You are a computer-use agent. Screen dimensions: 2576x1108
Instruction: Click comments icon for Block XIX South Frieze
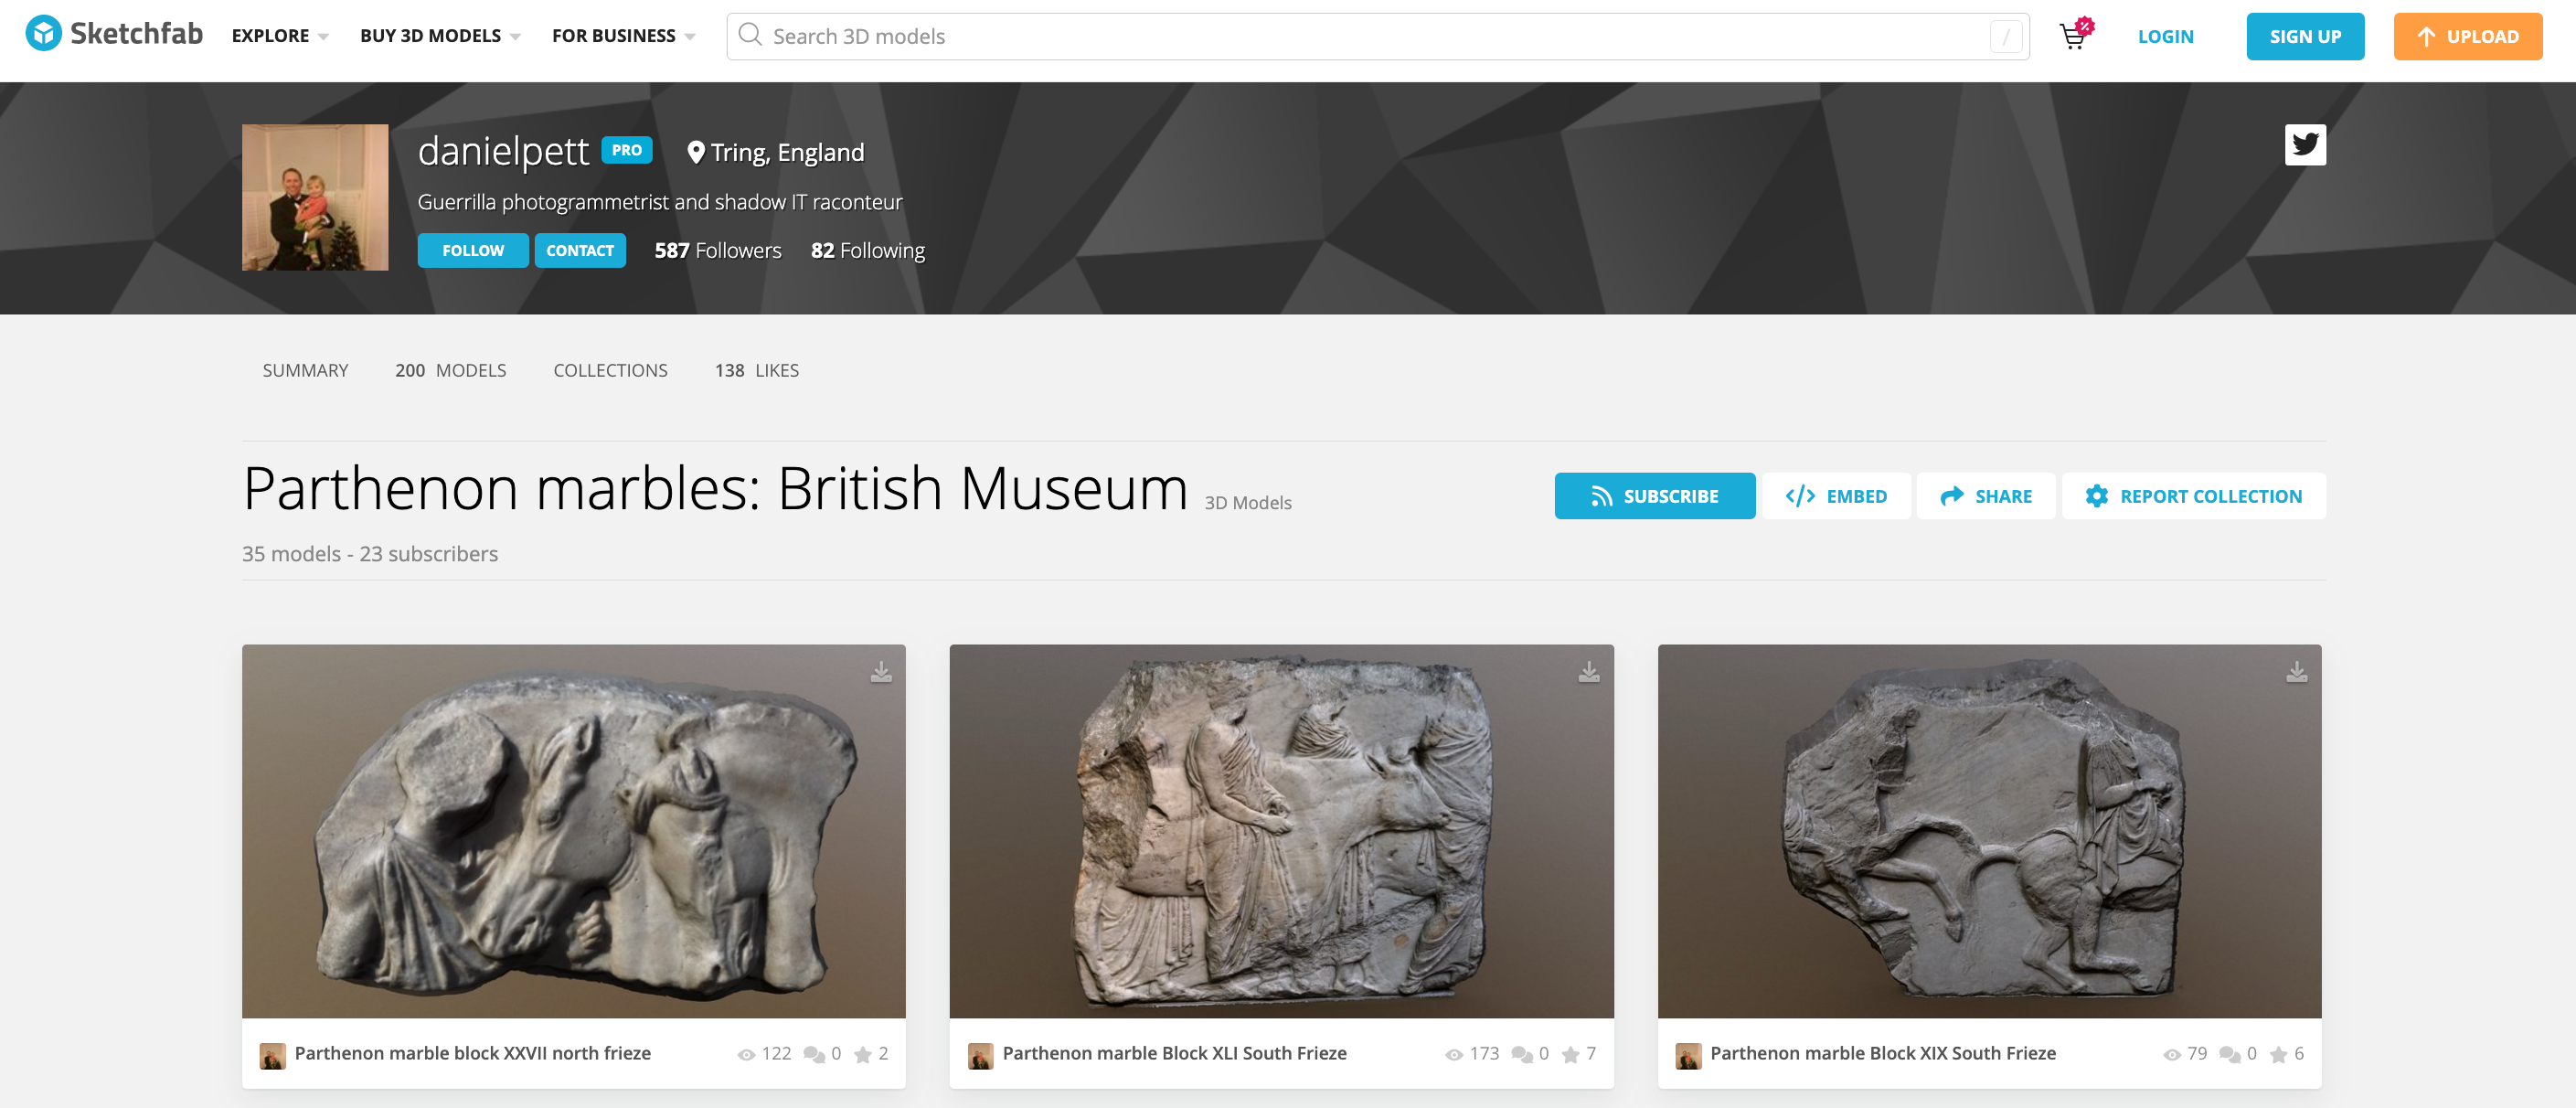coord(2230,1055)
